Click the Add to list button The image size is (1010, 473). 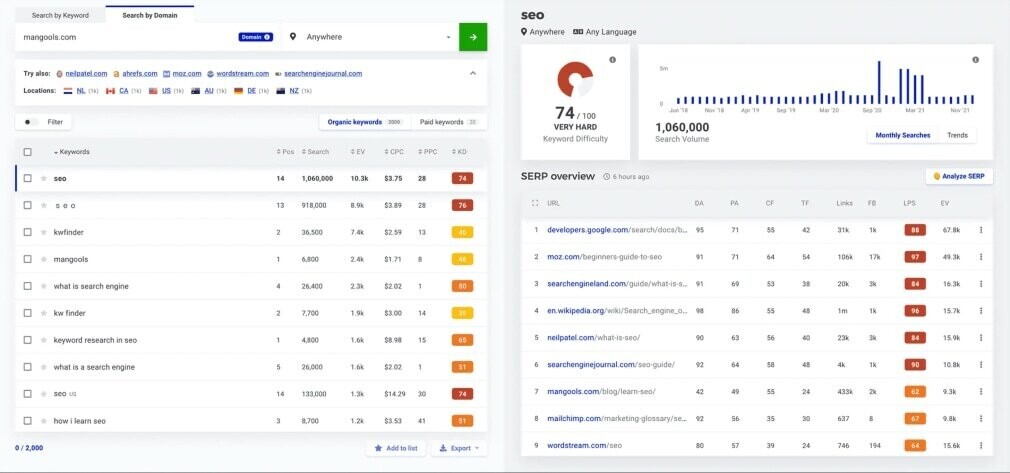tap(395, 448)
